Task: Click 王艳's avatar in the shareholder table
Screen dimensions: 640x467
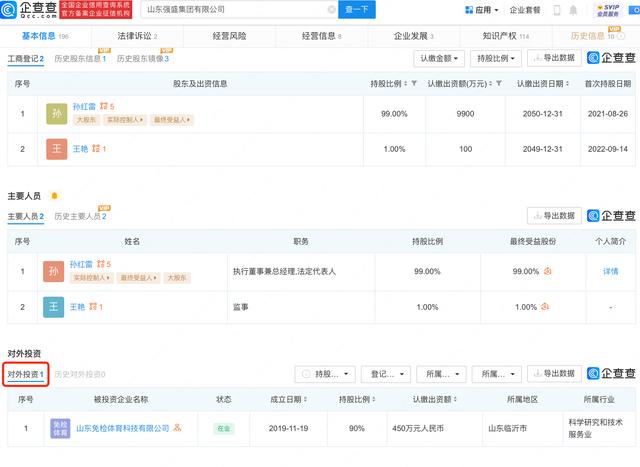Action: pyautogui.click(x=55, y=149)
